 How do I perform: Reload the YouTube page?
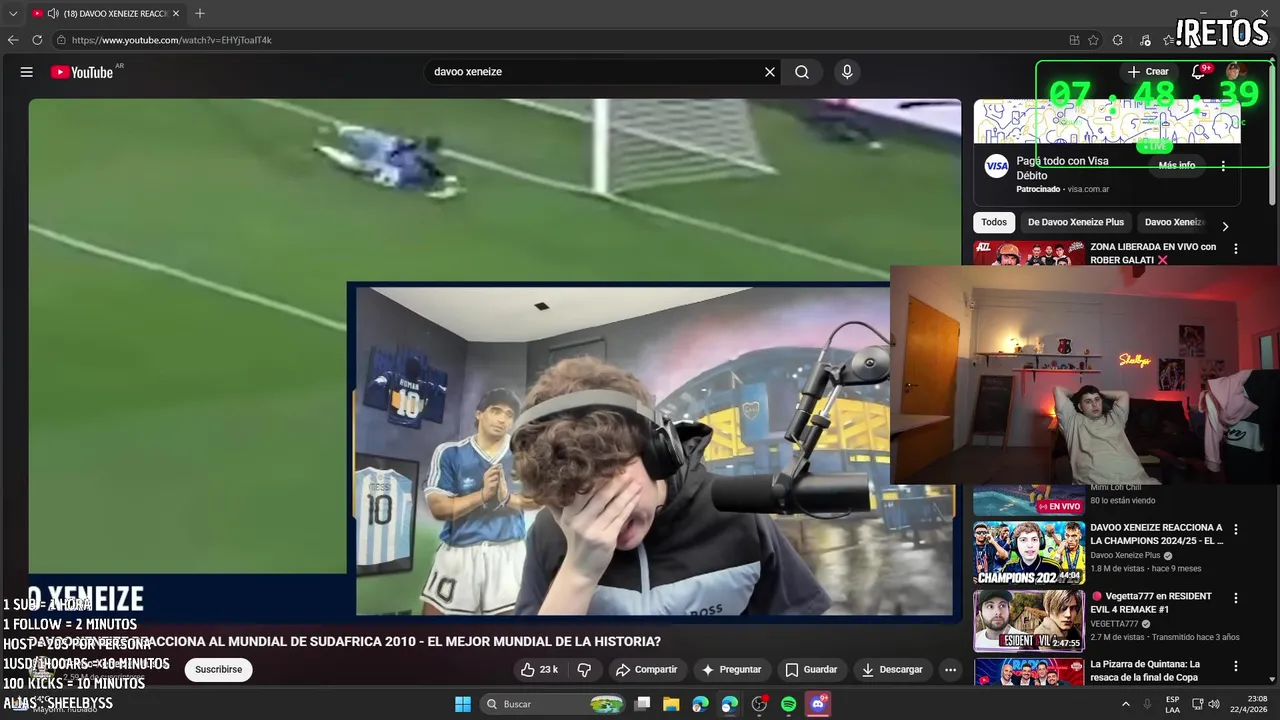point(37,40)
